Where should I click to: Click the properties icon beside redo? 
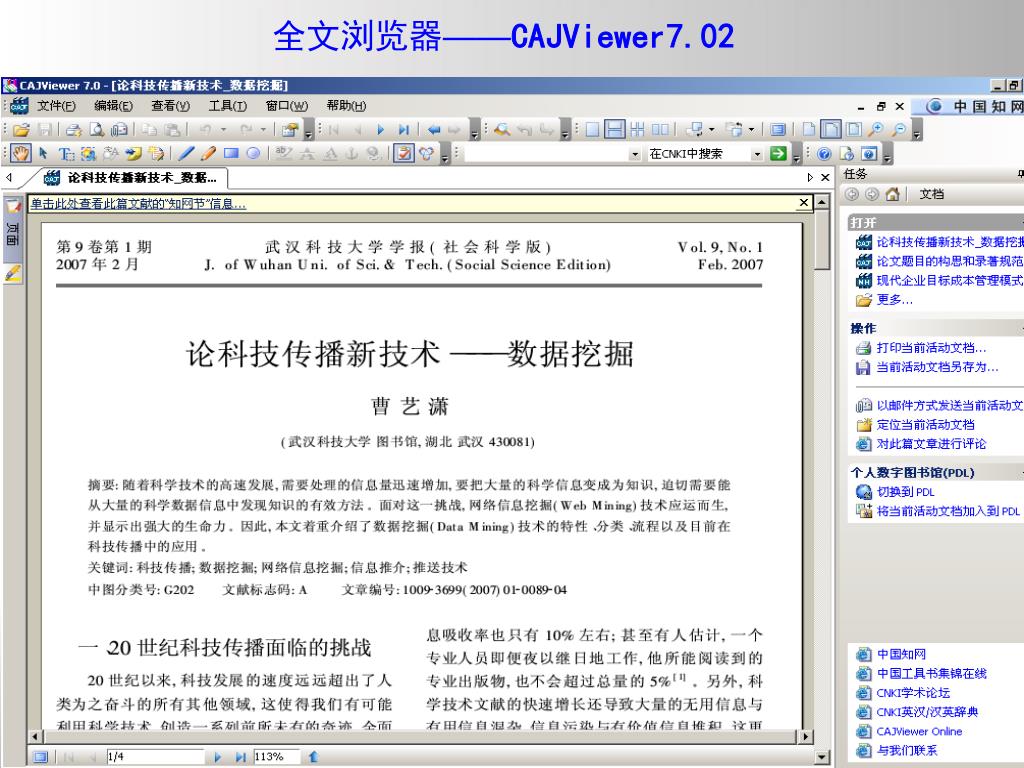coord(290,129)
